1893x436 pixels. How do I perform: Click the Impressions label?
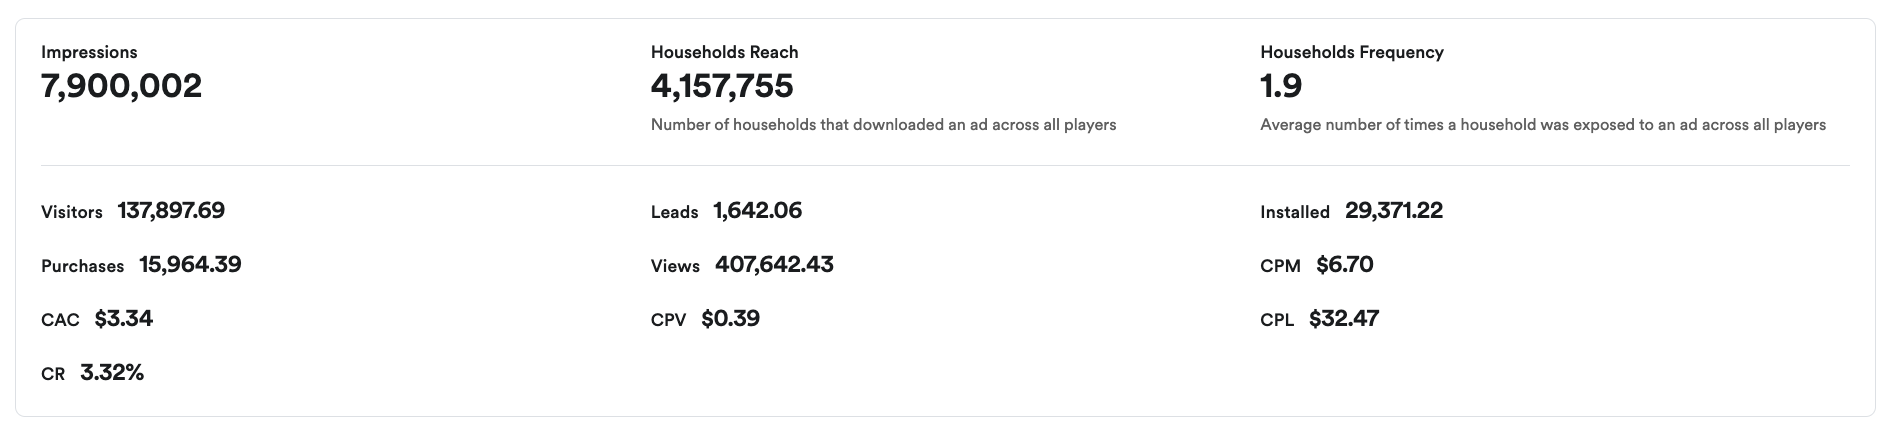89,52
